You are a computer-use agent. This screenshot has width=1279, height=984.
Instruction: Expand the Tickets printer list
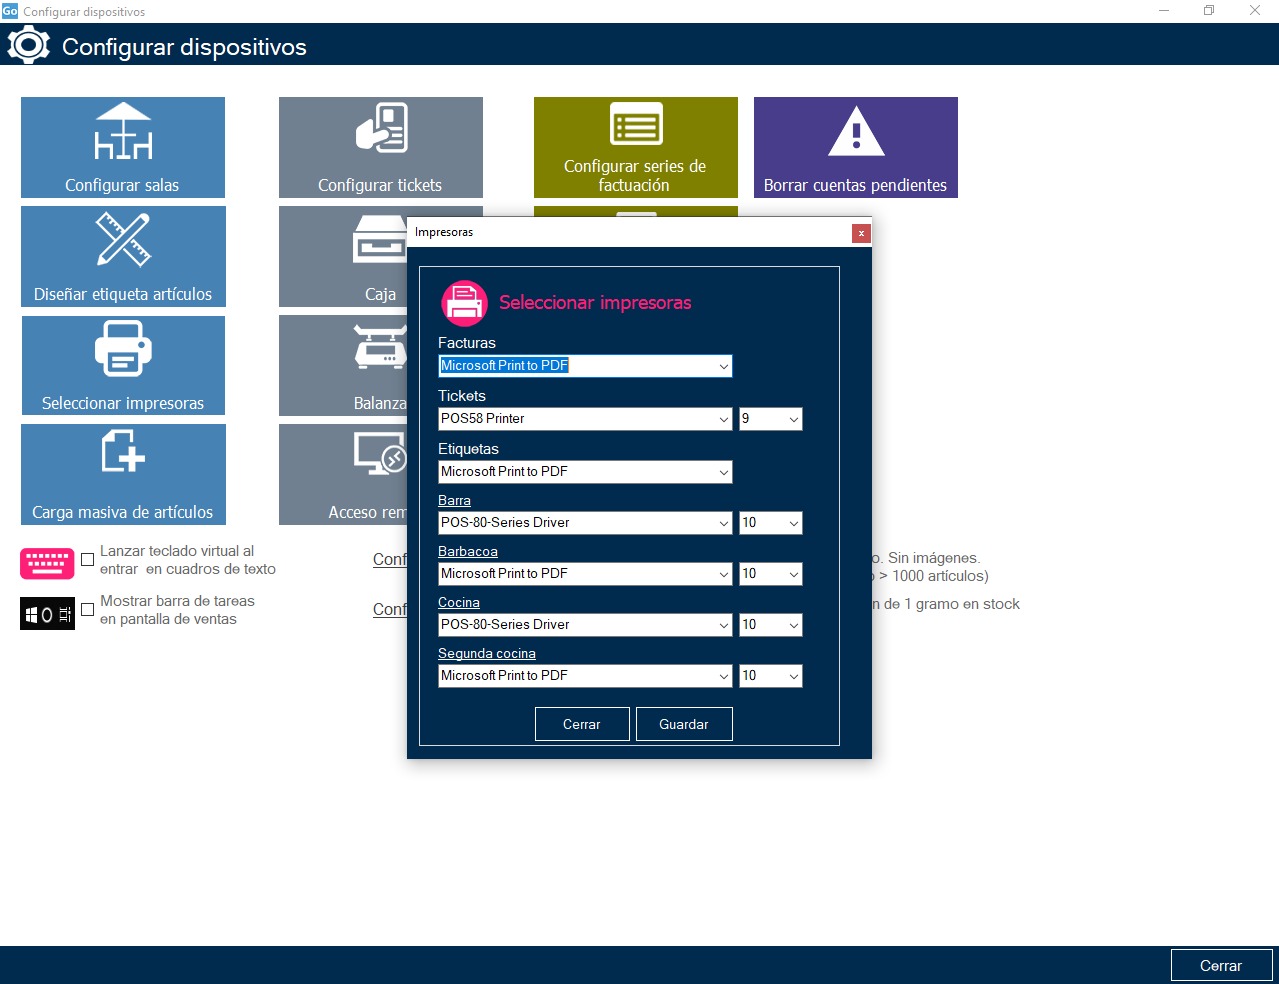723,418
